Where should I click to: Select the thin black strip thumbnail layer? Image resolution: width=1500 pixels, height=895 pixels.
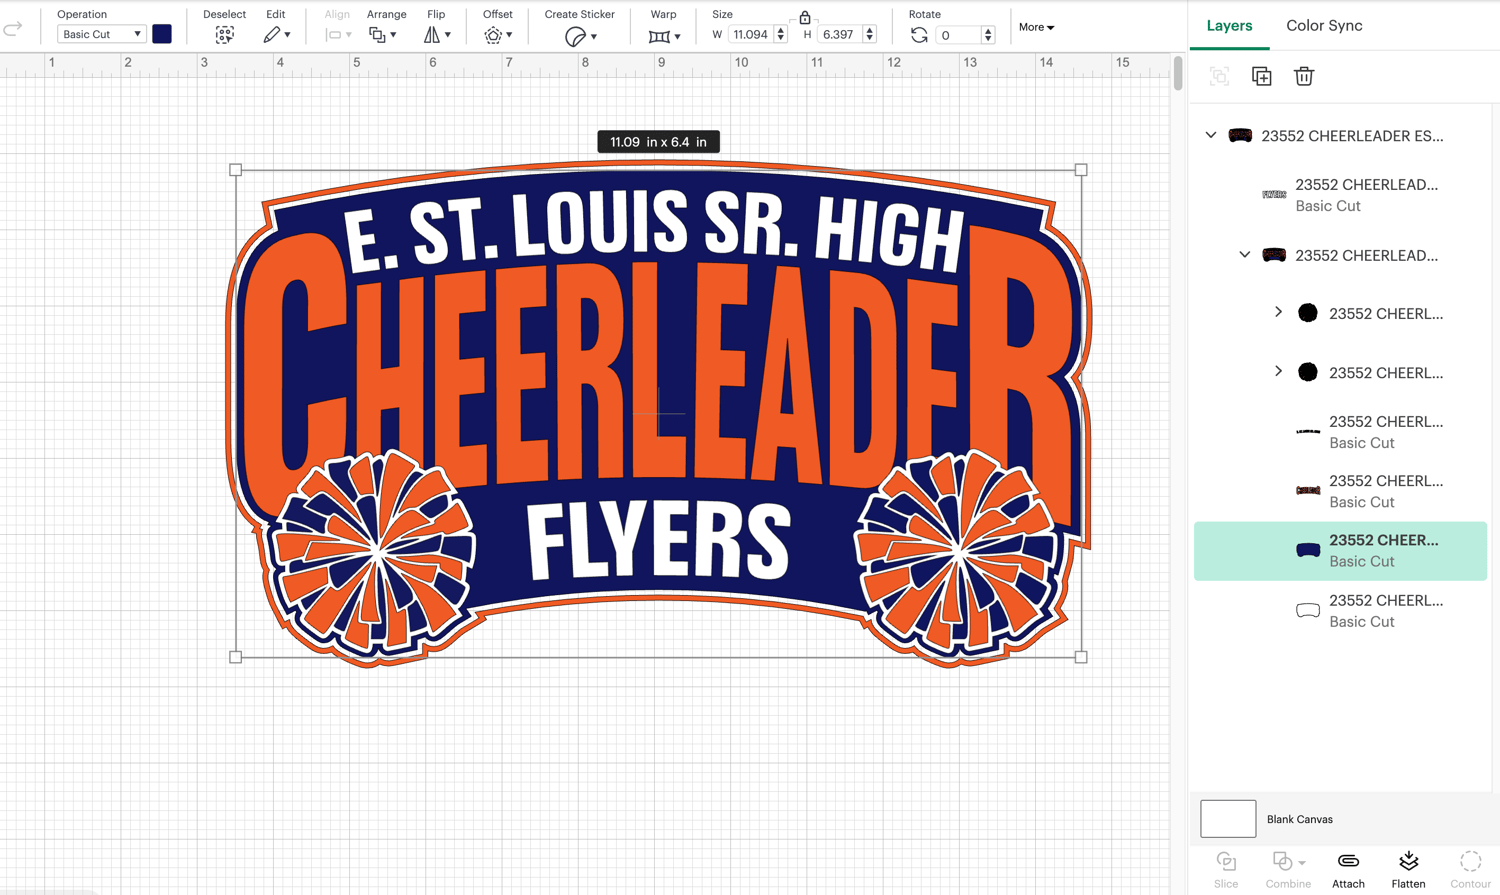1340,432
